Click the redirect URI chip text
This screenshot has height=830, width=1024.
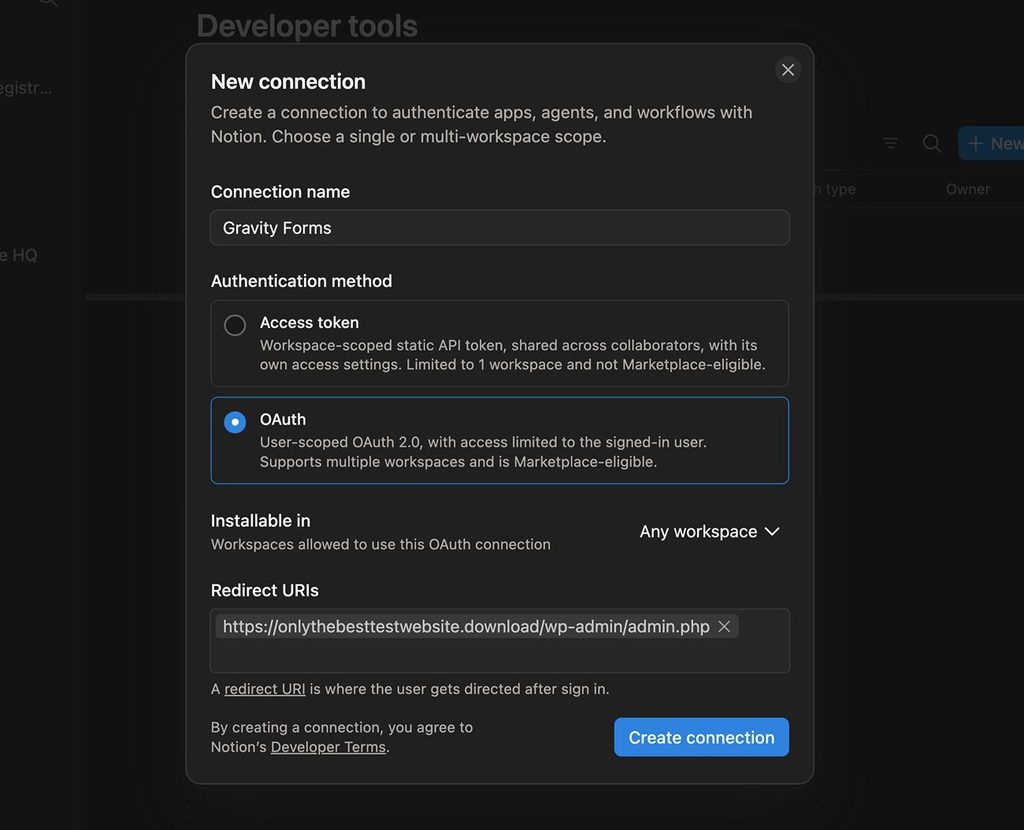click(466, 626)
